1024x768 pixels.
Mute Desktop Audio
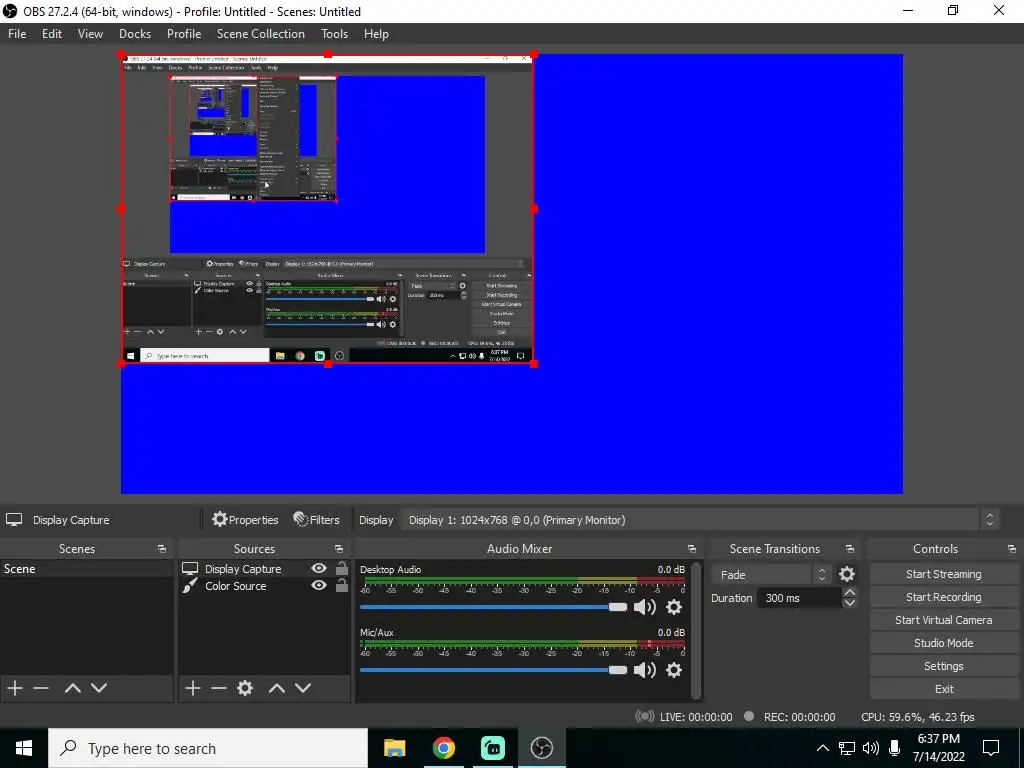tap(645, 607)
